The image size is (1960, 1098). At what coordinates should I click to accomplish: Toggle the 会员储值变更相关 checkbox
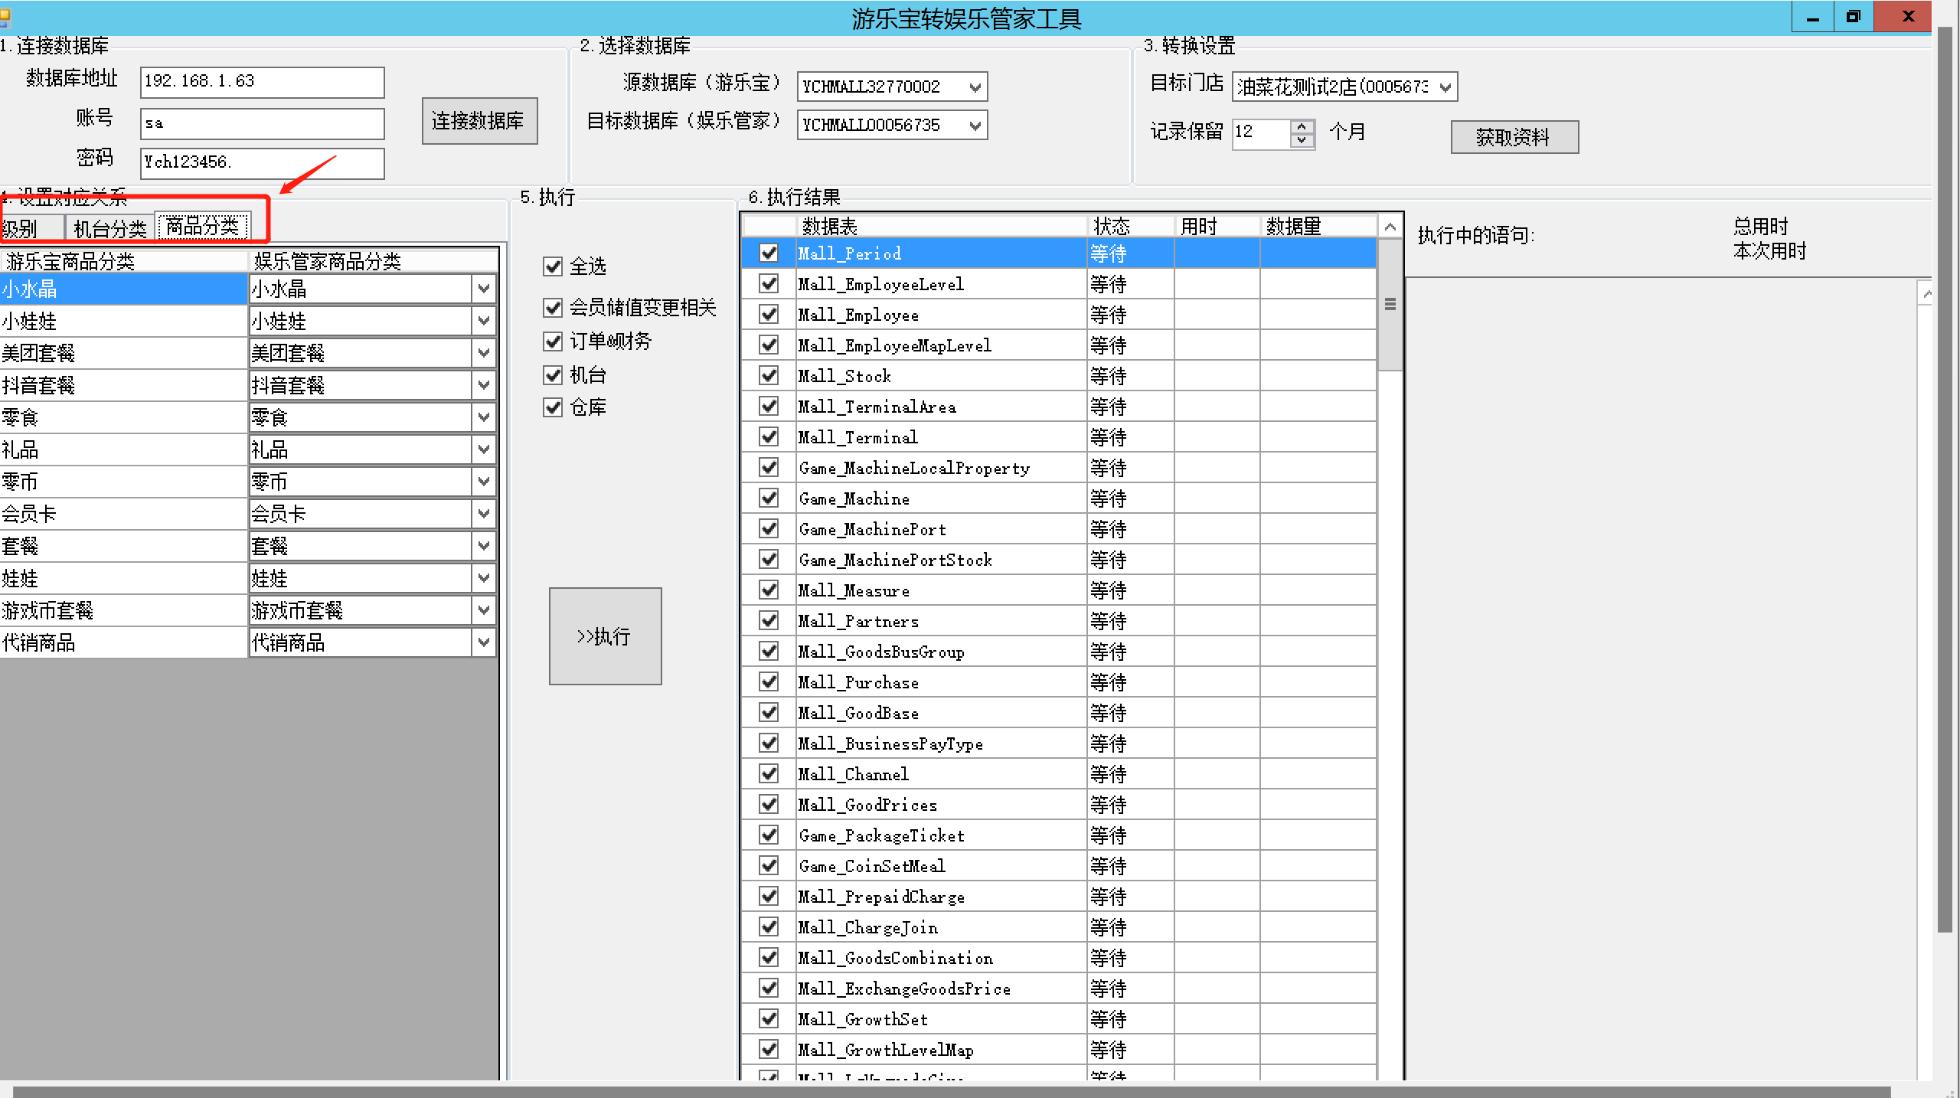(553, 307)
